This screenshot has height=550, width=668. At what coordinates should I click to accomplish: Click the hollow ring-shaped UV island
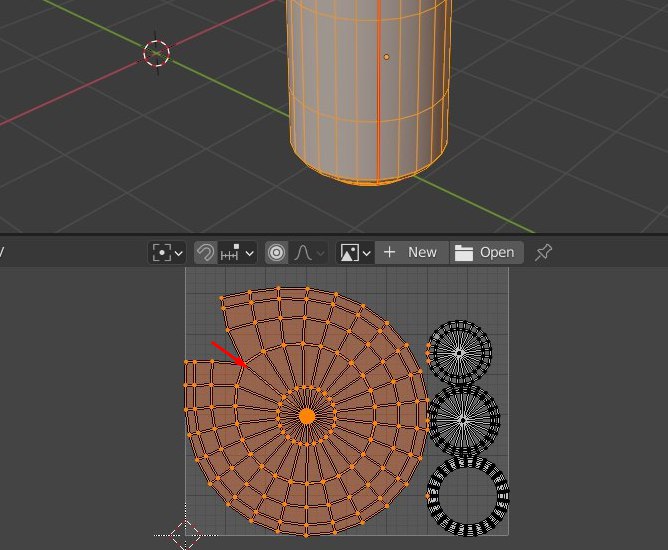(468, 496)
